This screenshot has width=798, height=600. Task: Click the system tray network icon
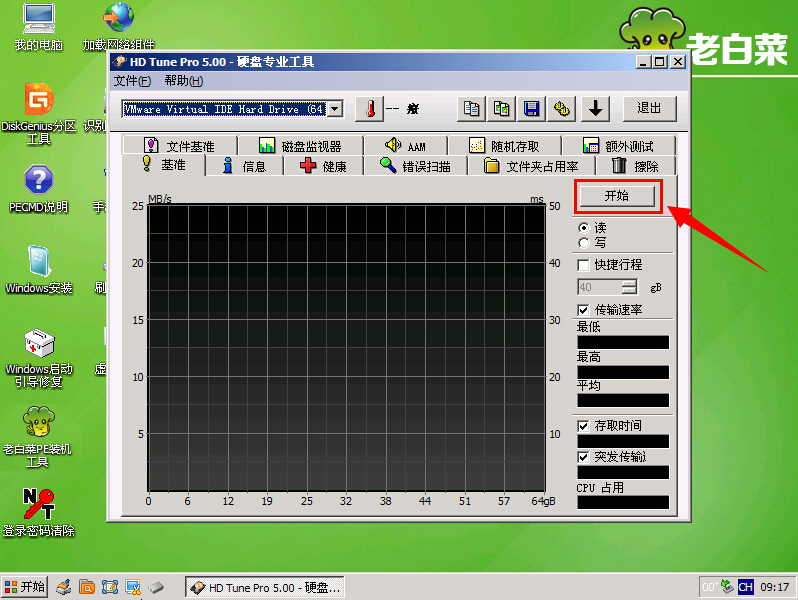point(728,587)
